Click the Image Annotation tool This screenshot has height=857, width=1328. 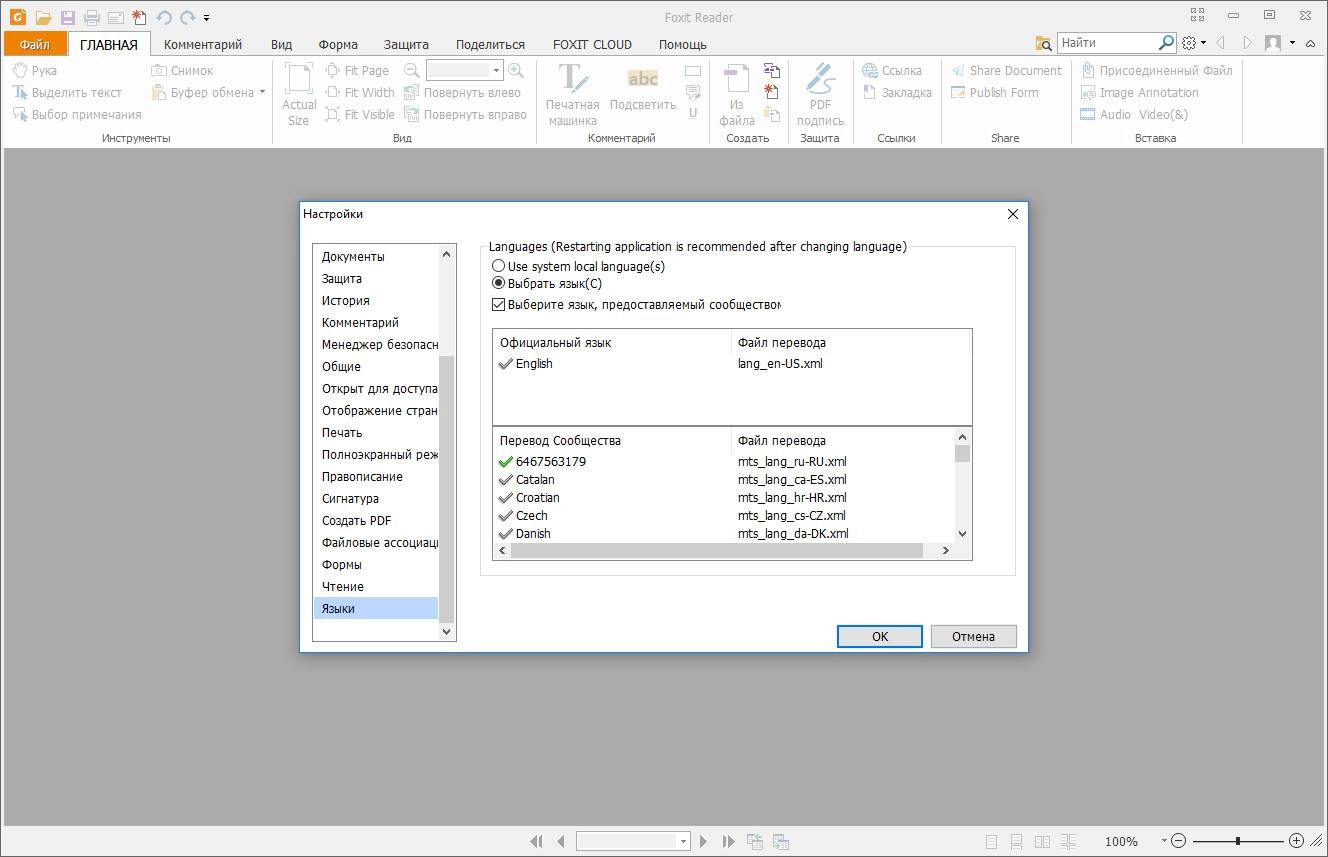click(x=1139, y=92)
